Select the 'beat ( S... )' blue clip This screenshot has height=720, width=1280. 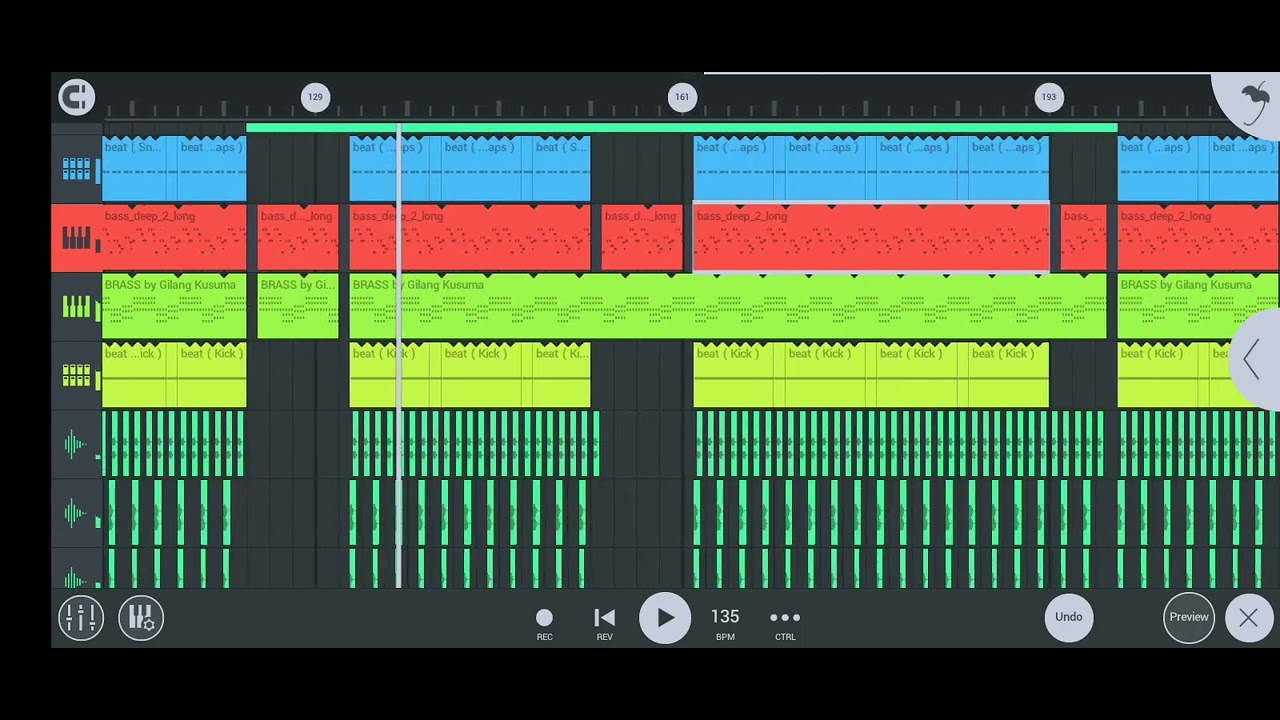[x=561, y=169]
